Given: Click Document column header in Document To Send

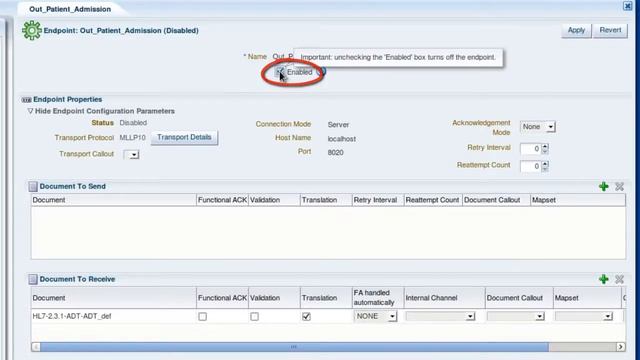Looking at the screenshot, I should 113,200.
